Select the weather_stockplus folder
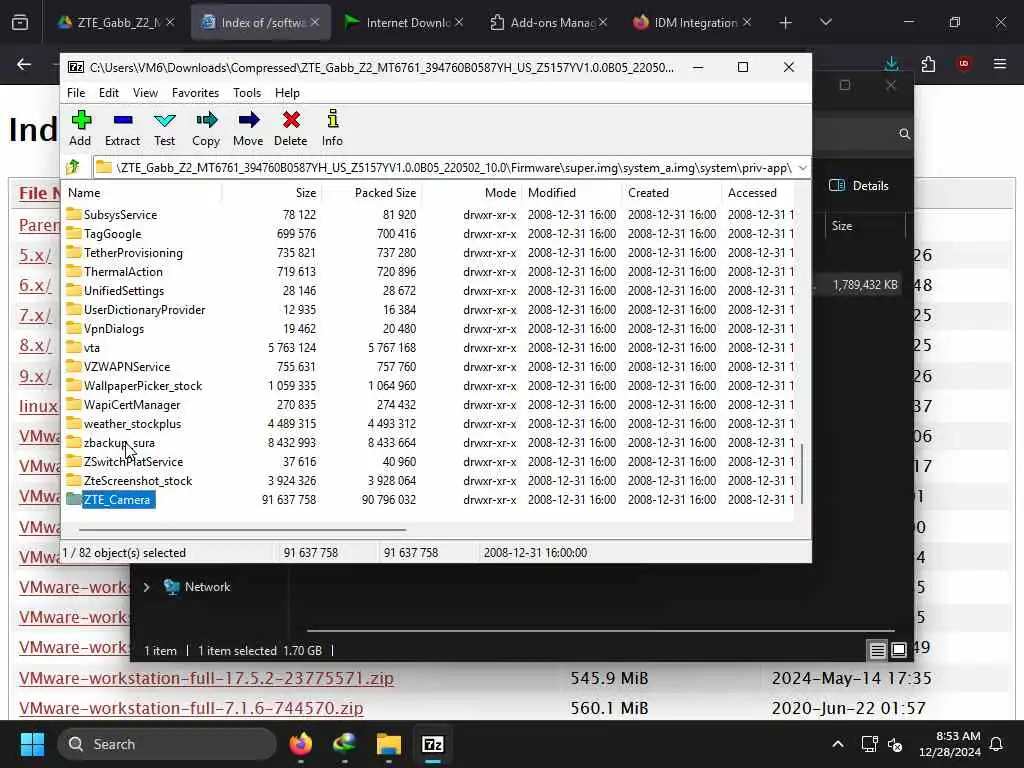 coord(132,423)
